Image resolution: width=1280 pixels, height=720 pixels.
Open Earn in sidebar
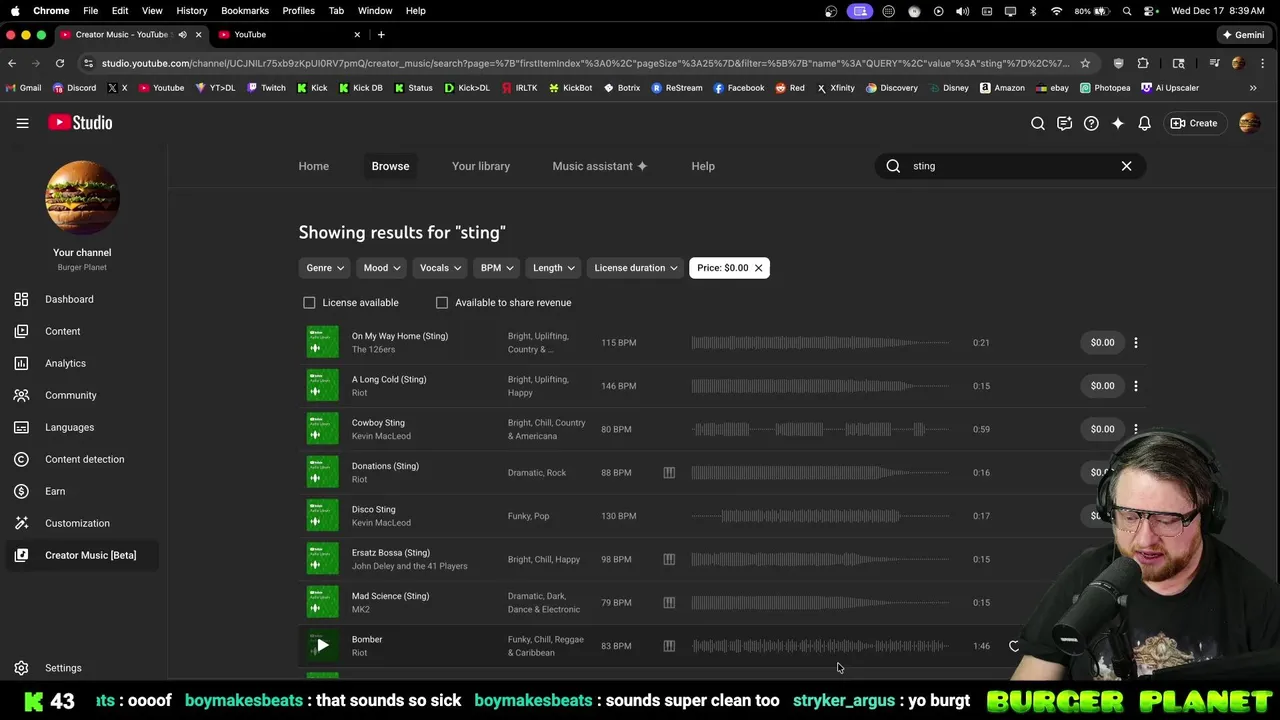(80, 491)
